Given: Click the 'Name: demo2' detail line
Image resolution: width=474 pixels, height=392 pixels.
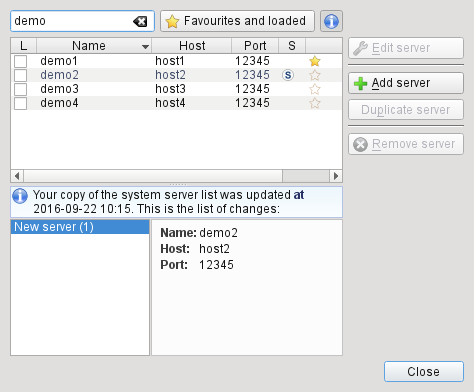Looking at the screenshot, I should [x=199, y=233].
